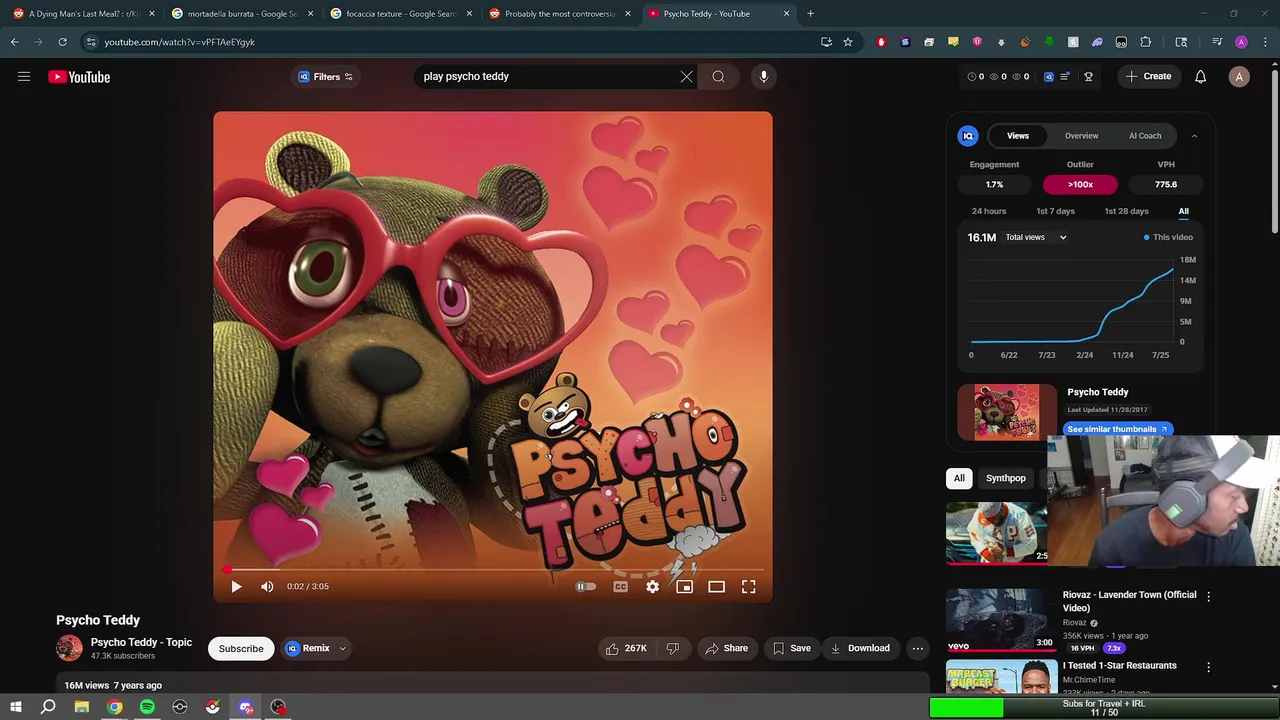Image resolution: width=1280 pixels, height=720 pixels.
Task: Open more actions ellipsis below video
Action: tap(917, 648)
